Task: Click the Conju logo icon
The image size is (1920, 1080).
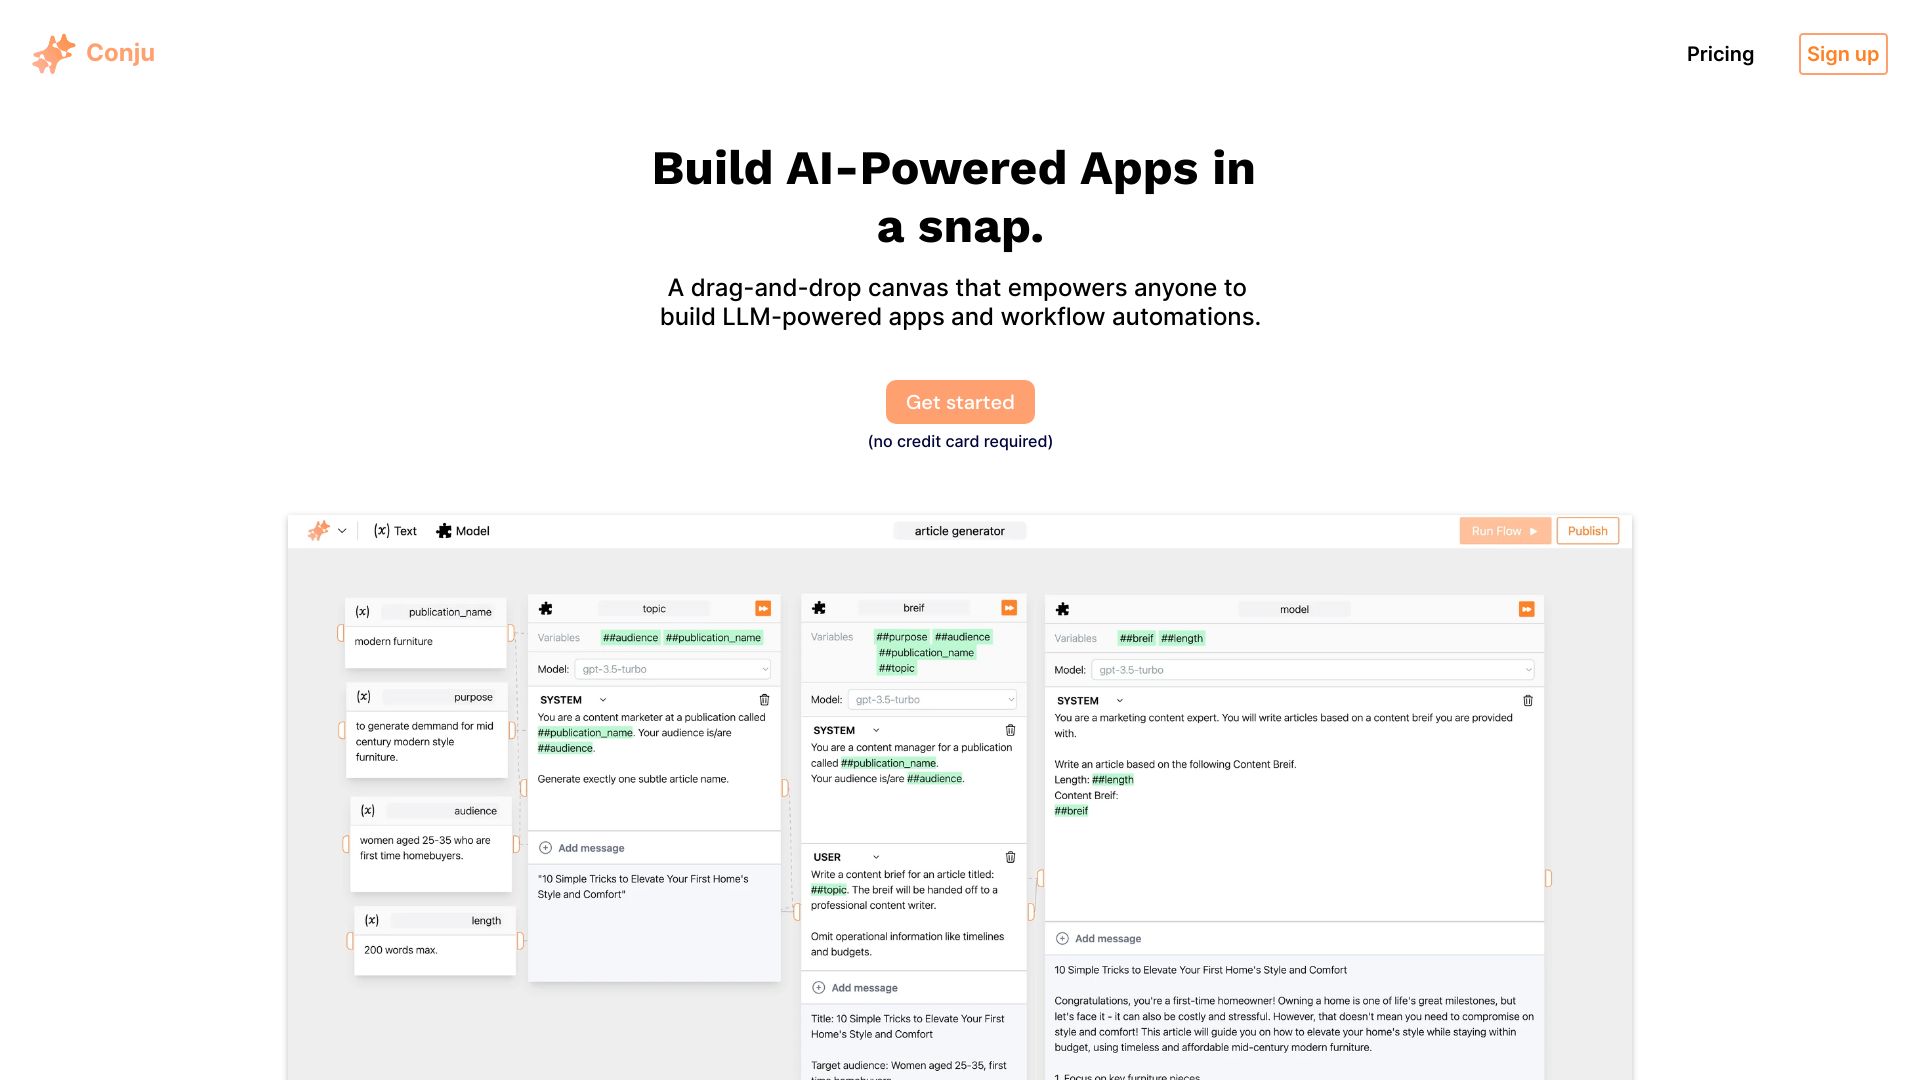Action: click(49, 53)
